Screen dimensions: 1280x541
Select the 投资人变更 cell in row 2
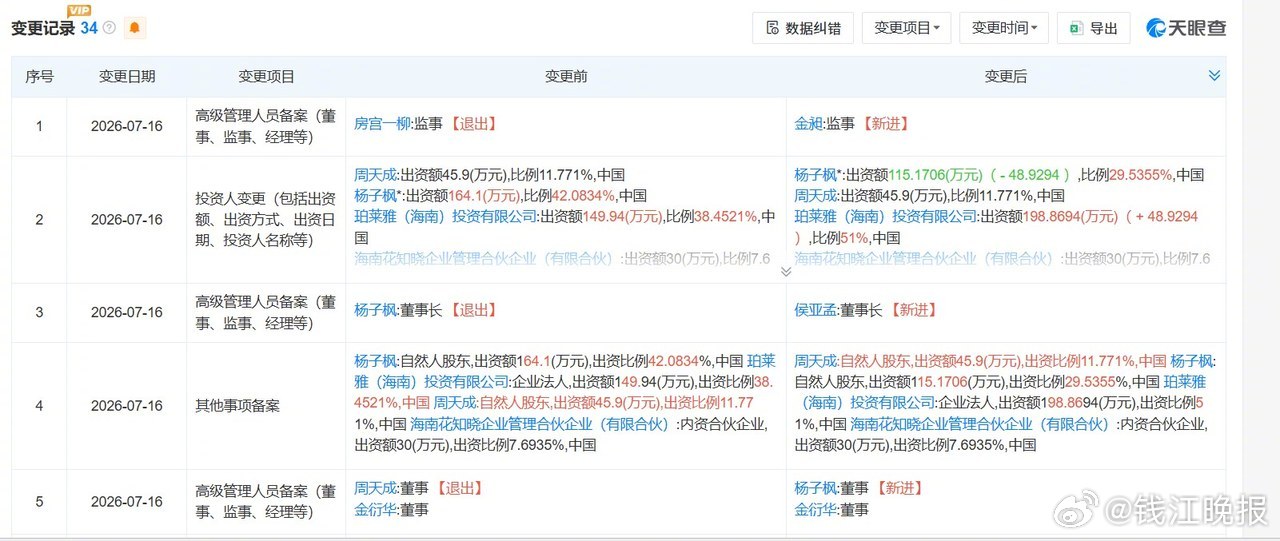click(266, 219)
